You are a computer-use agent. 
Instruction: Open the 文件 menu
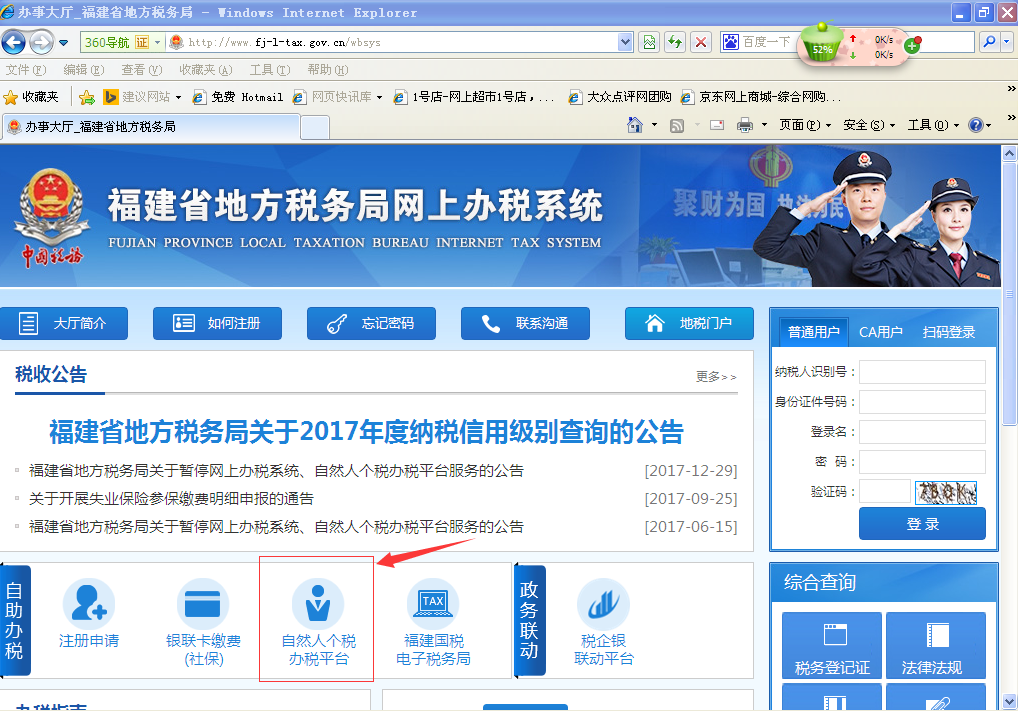(25, 69)
